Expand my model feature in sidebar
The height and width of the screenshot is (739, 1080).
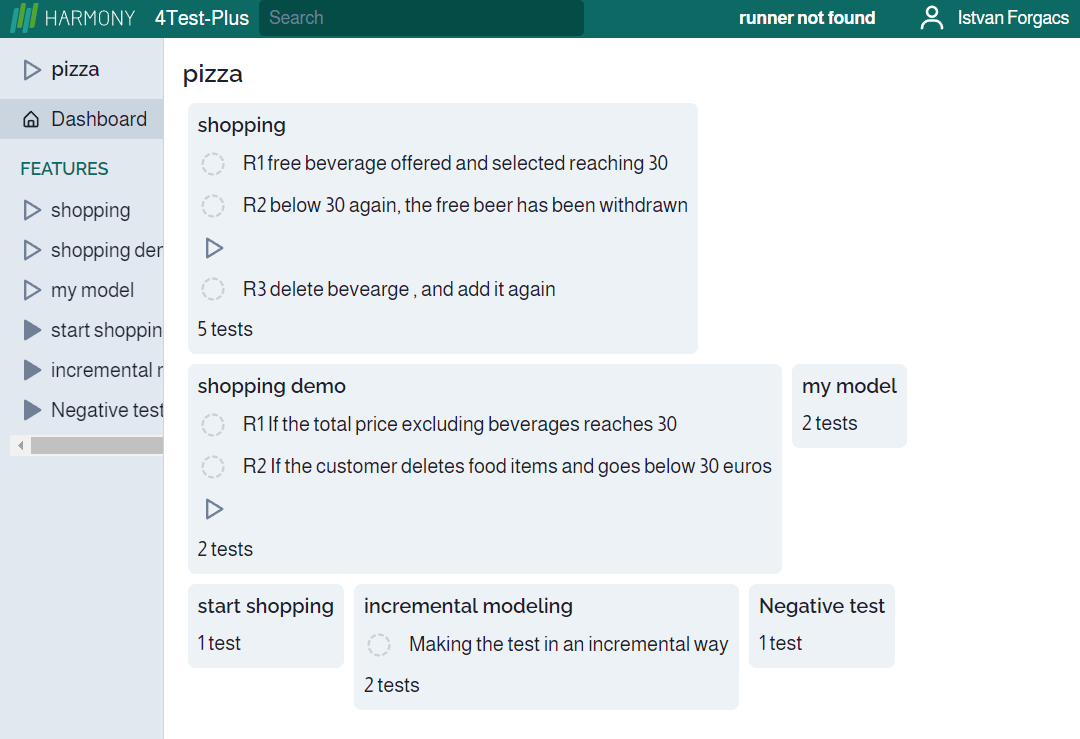pyautogui.click(x=32, y=290)
